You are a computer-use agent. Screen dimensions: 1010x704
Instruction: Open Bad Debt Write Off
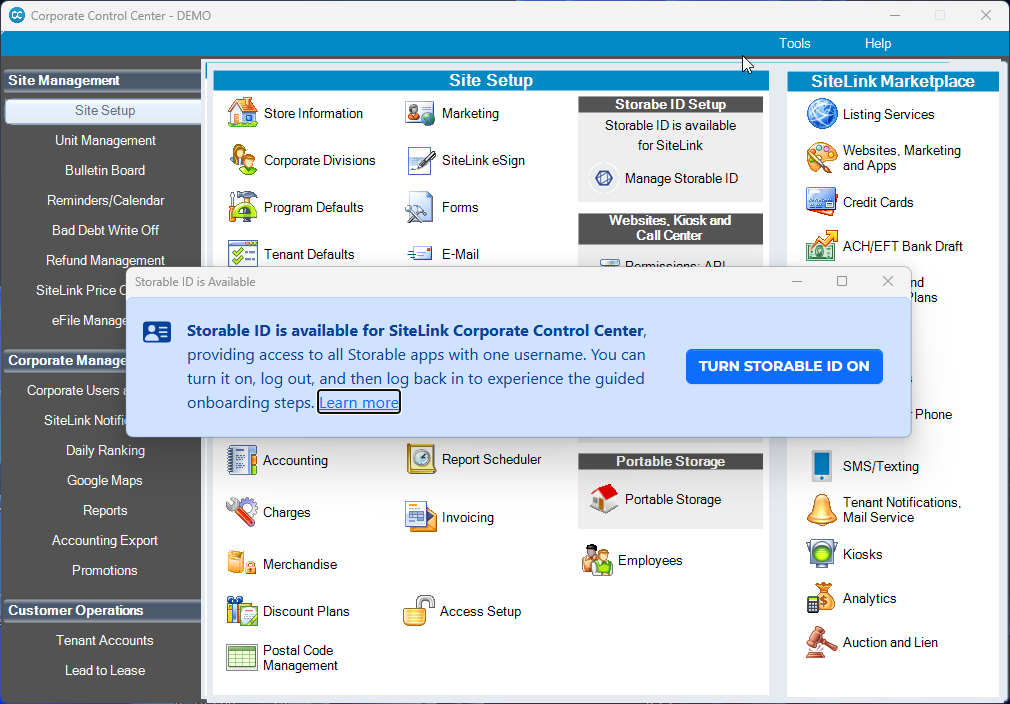coord(105,230)
